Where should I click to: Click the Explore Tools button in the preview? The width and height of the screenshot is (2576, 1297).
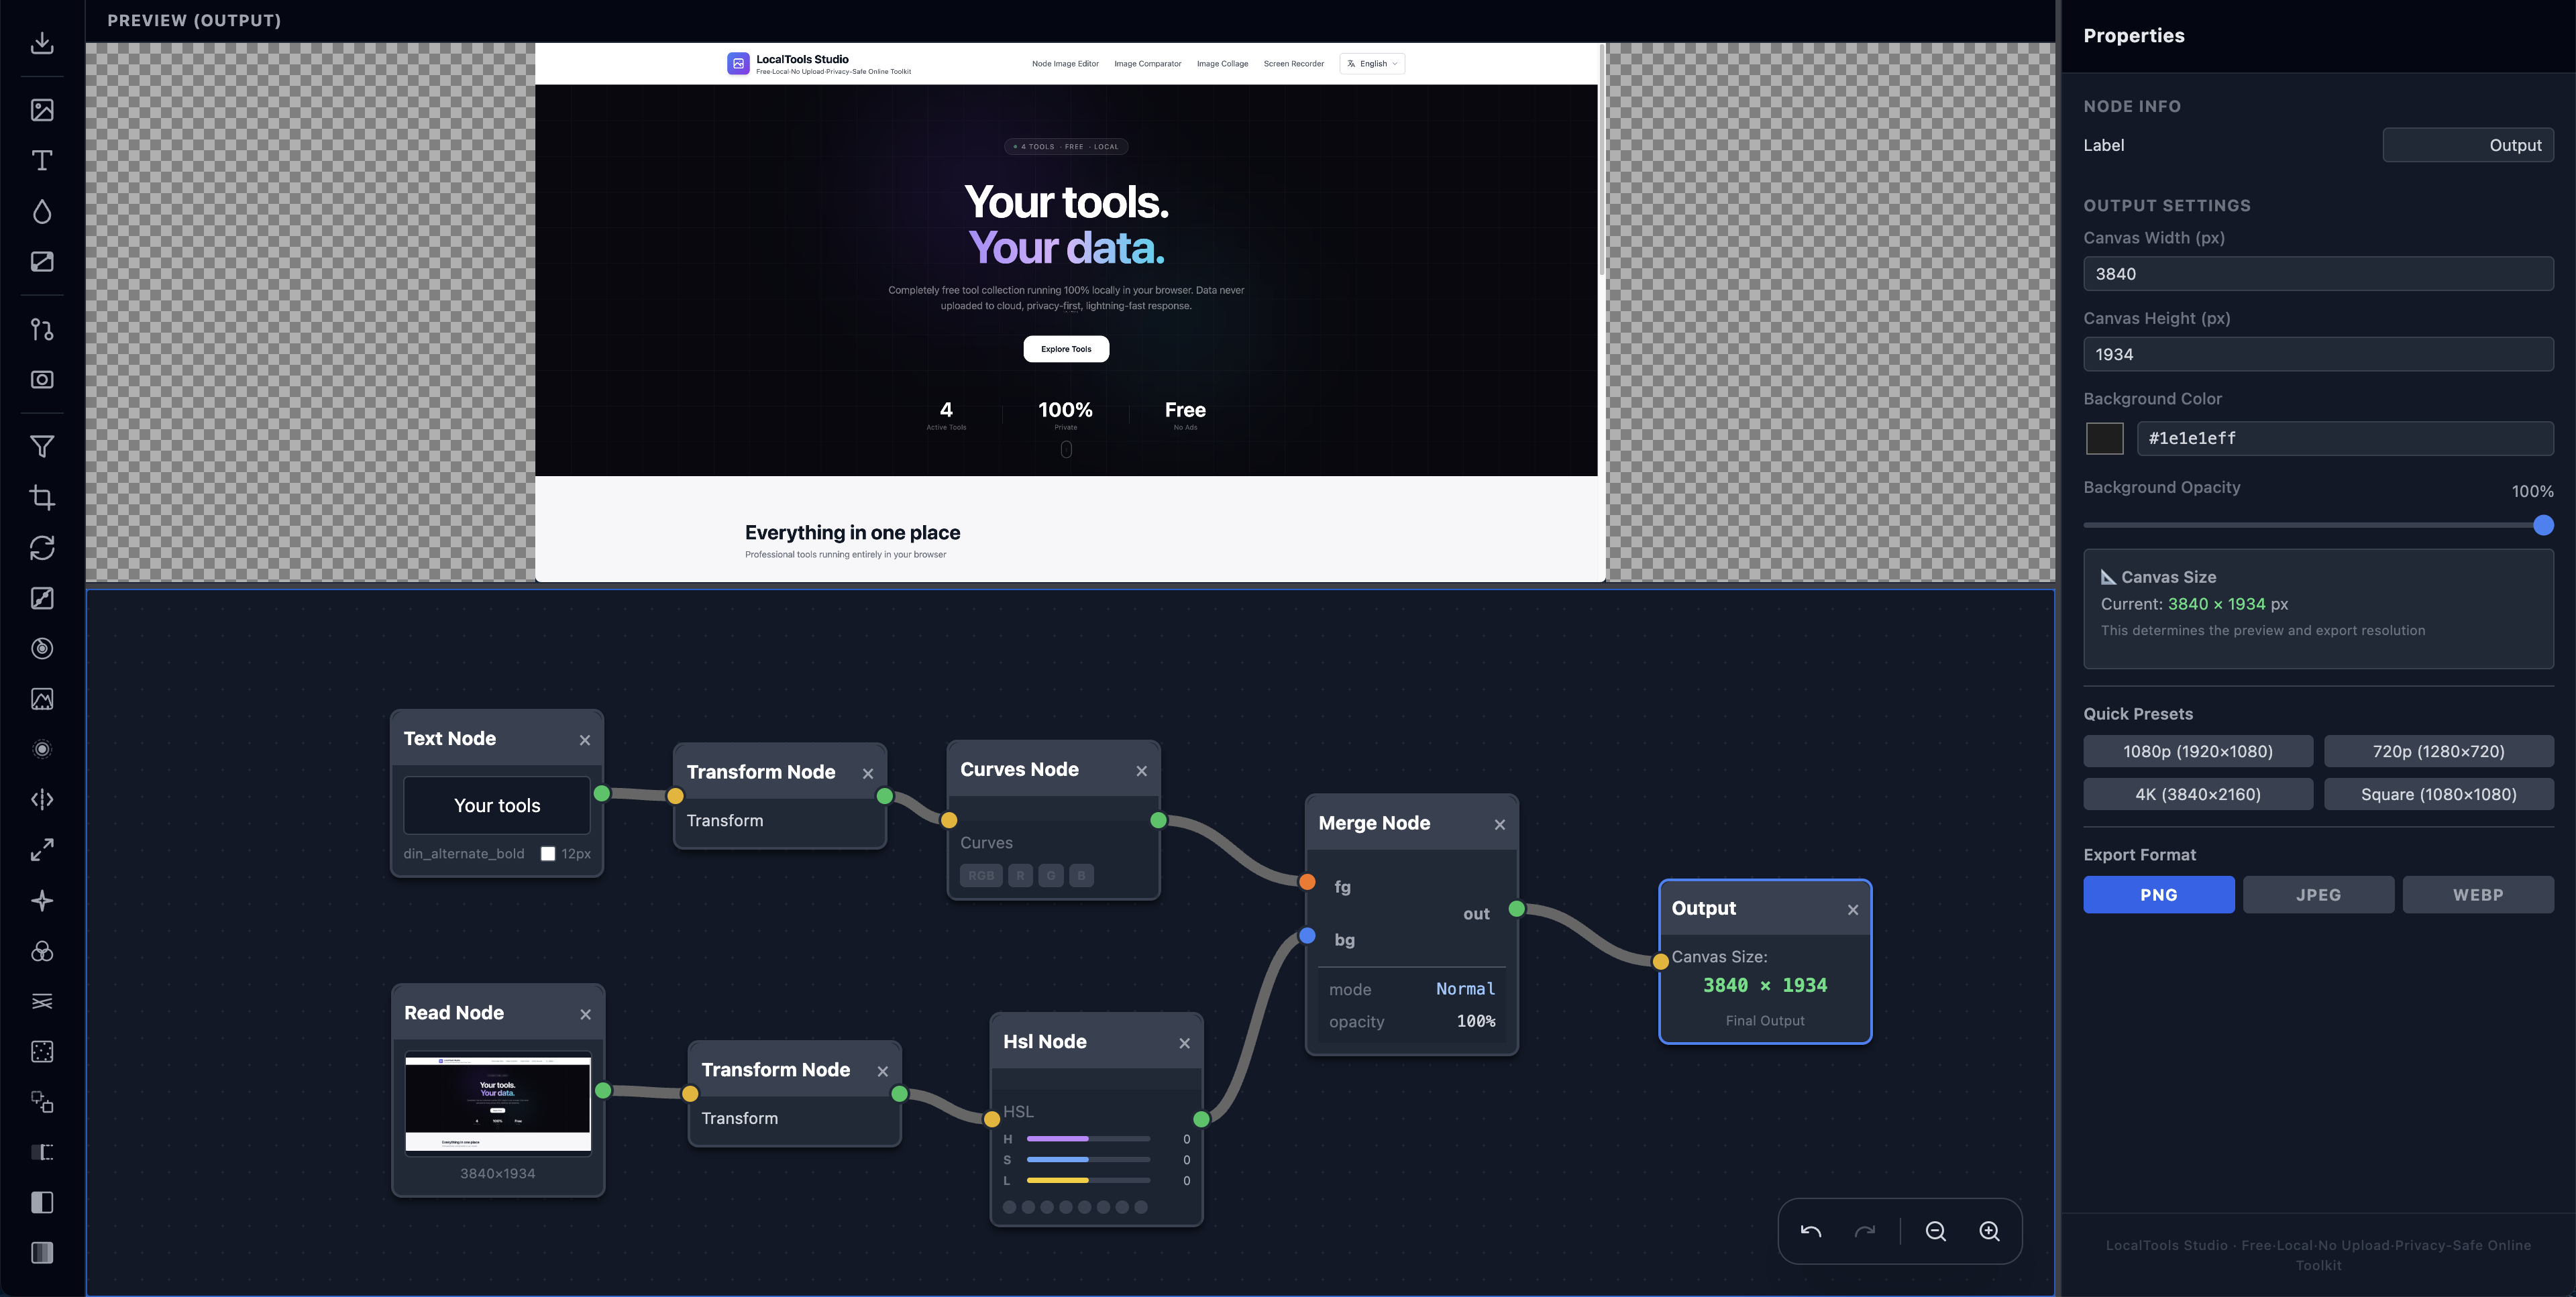tap(1066, 349)
